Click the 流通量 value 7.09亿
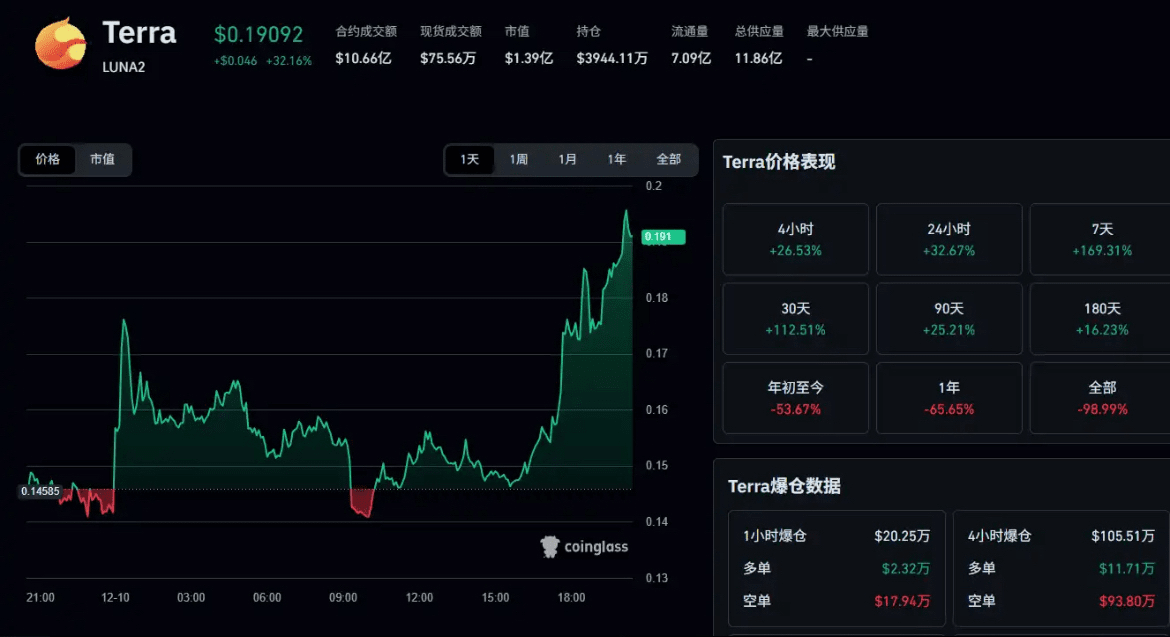Viewport: 1170px width, 637px height. click(691, 58)
